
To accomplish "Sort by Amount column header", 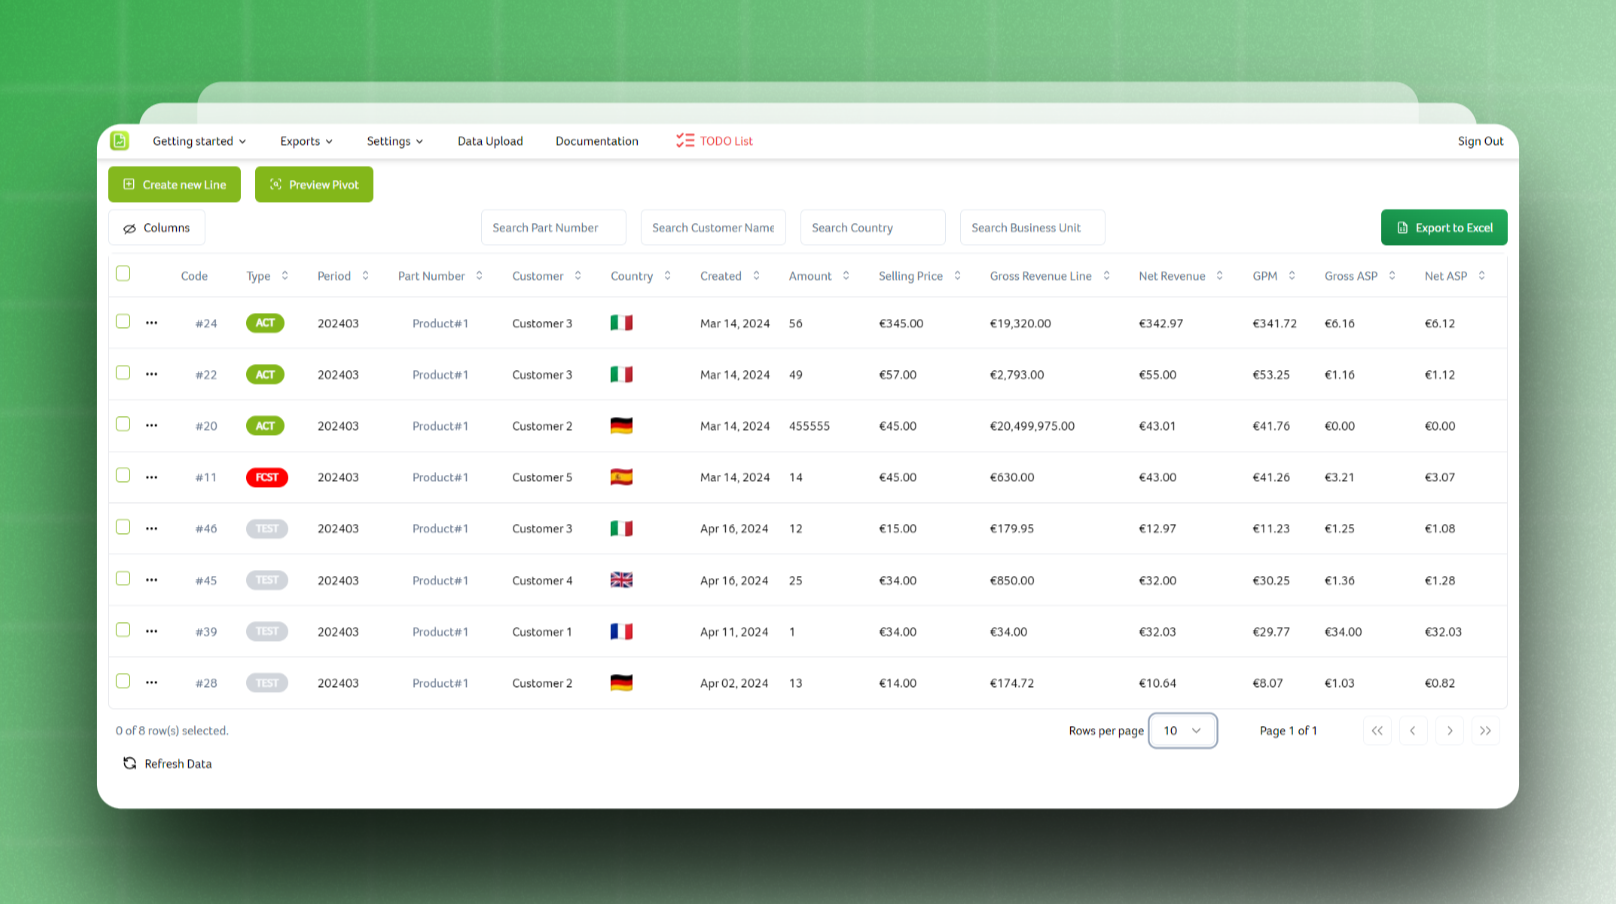I will coord(819,276).
